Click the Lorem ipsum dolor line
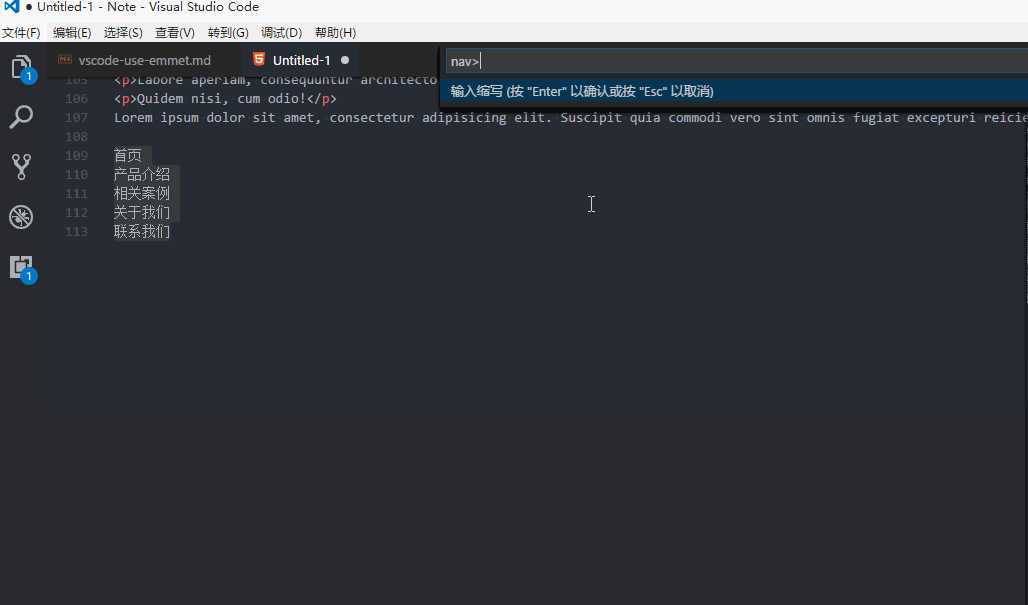This screenshot has width=1028, height=605. (570, 118)
